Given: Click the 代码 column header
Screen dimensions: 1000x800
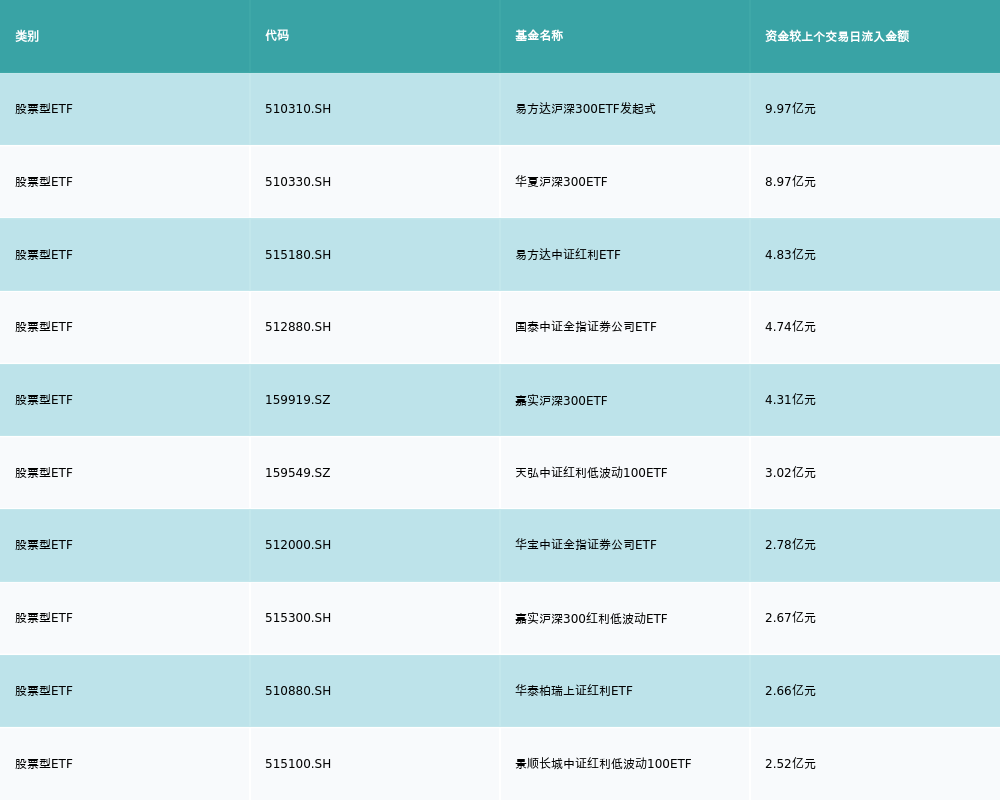Looking at the screenshot, I should [x=277, y=36].
